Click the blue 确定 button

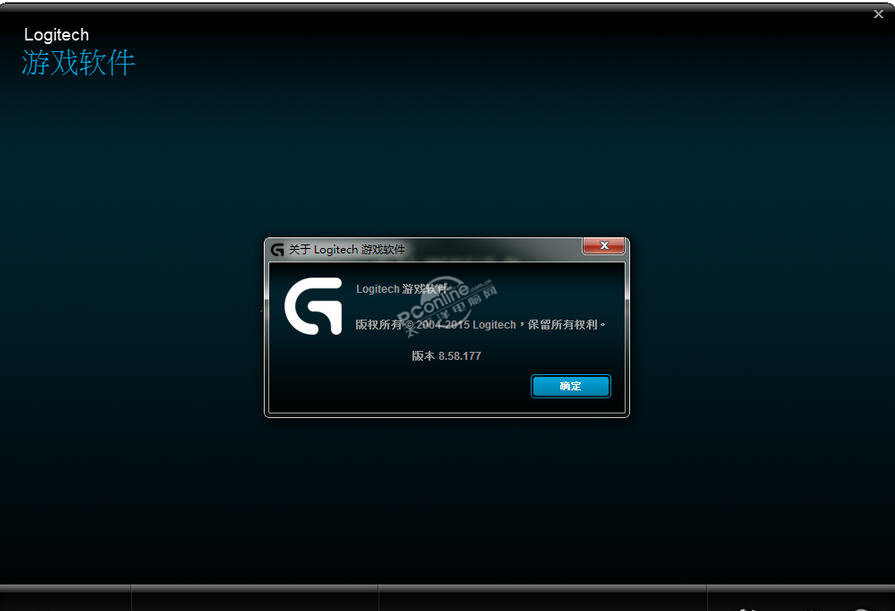click(x=570, y=386)
